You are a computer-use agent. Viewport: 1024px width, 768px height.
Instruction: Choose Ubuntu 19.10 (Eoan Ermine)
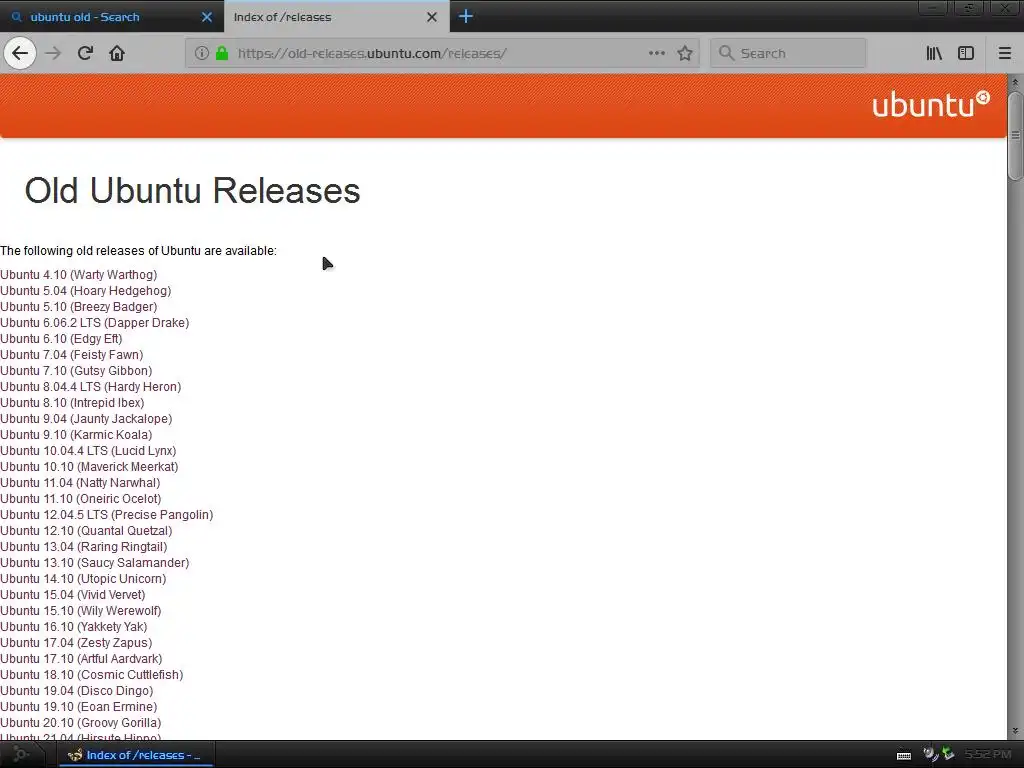[x=78, y=707]
